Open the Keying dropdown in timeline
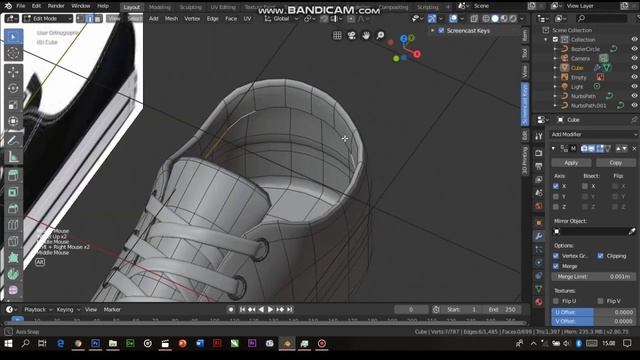The width and height of the screenshot is (640, 360). click(x=68, y=310)
